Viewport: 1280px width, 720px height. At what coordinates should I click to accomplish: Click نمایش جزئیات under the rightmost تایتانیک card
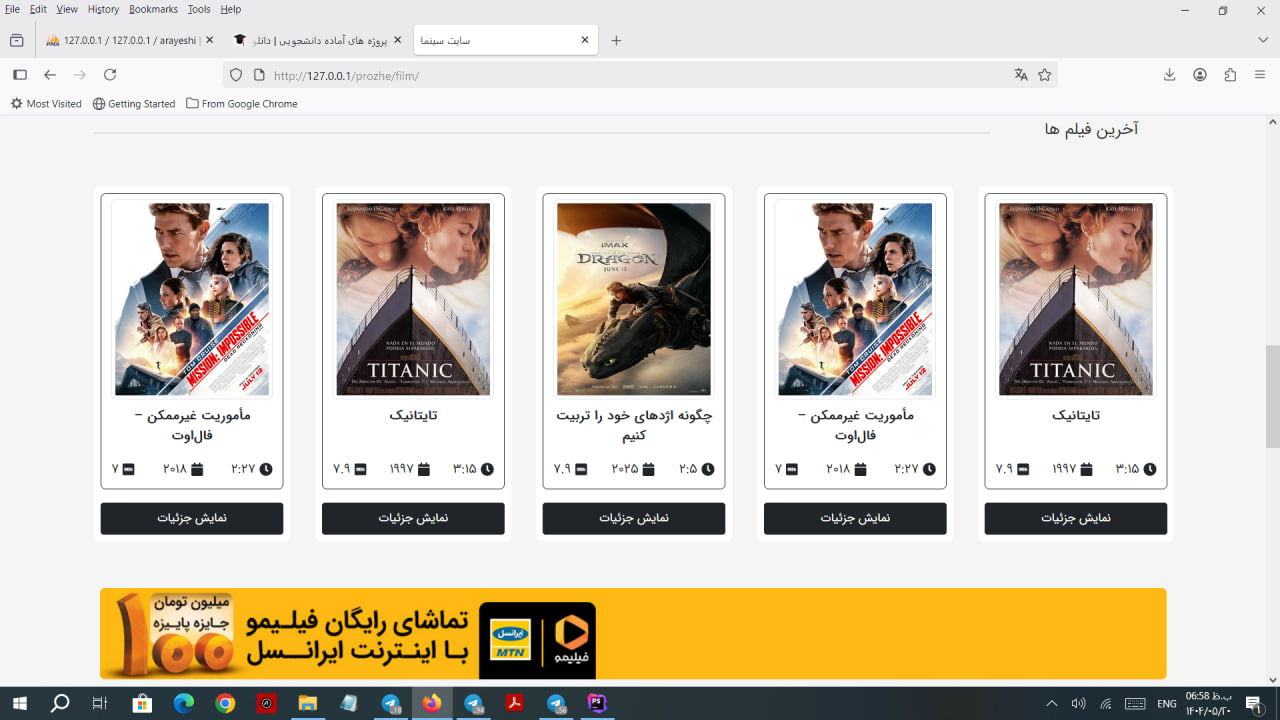click(x=1076, y=518)
